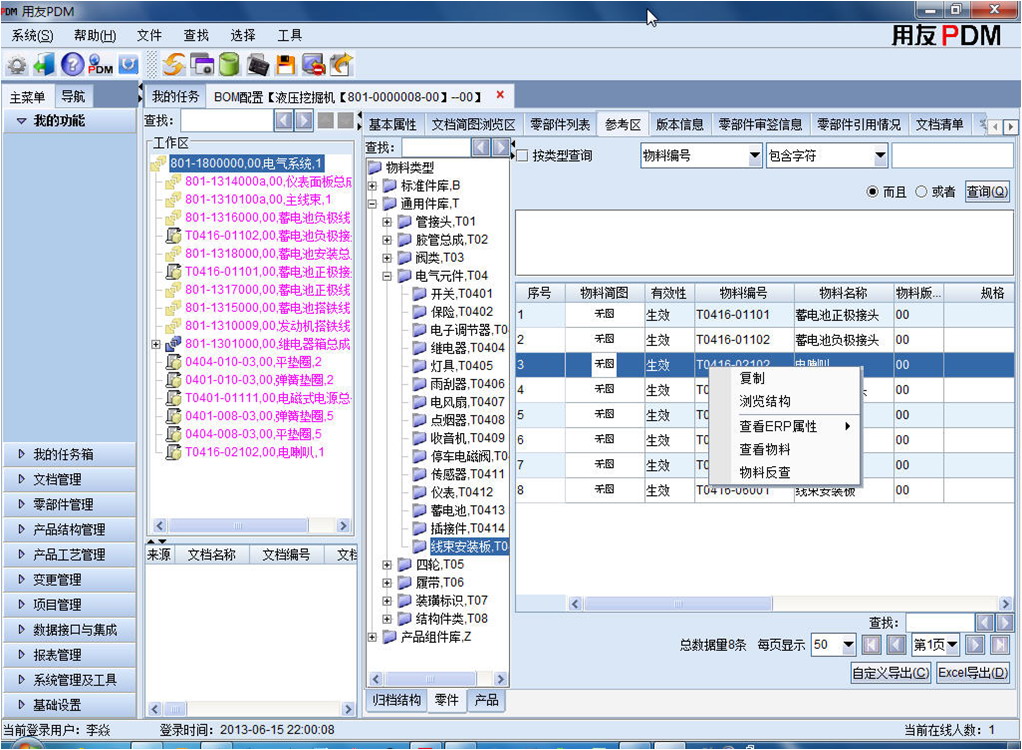Expand the 标准件库,B tree node
1022x750 pixels.
[x=372, y=186]
